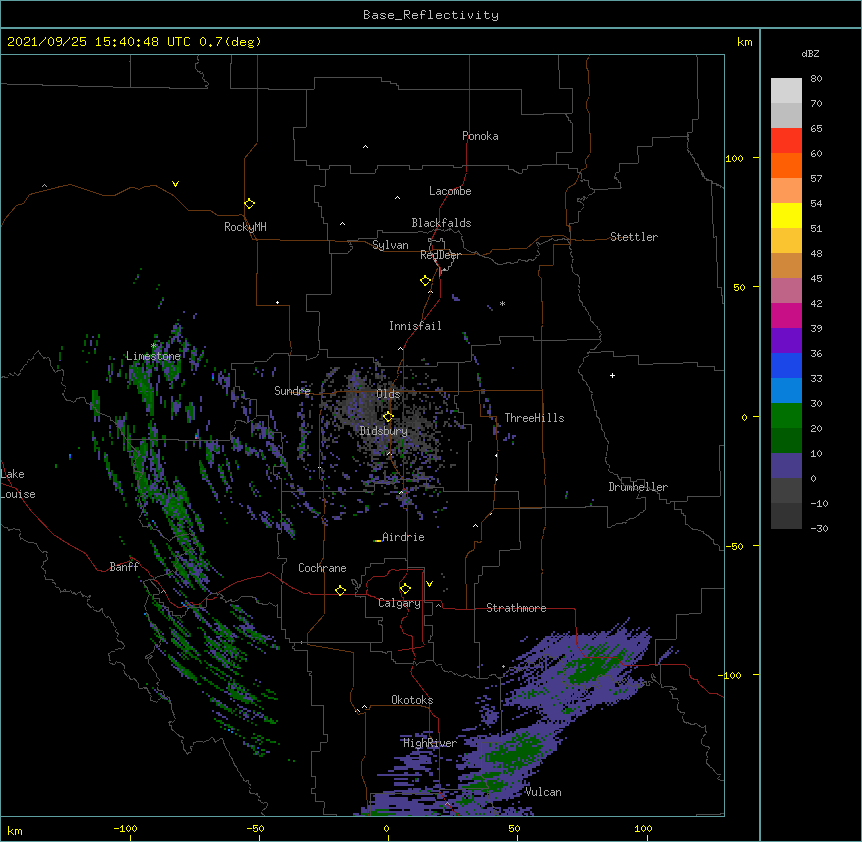Click the Okotoks town label
The image size is (862, 842).
[412, 700]
